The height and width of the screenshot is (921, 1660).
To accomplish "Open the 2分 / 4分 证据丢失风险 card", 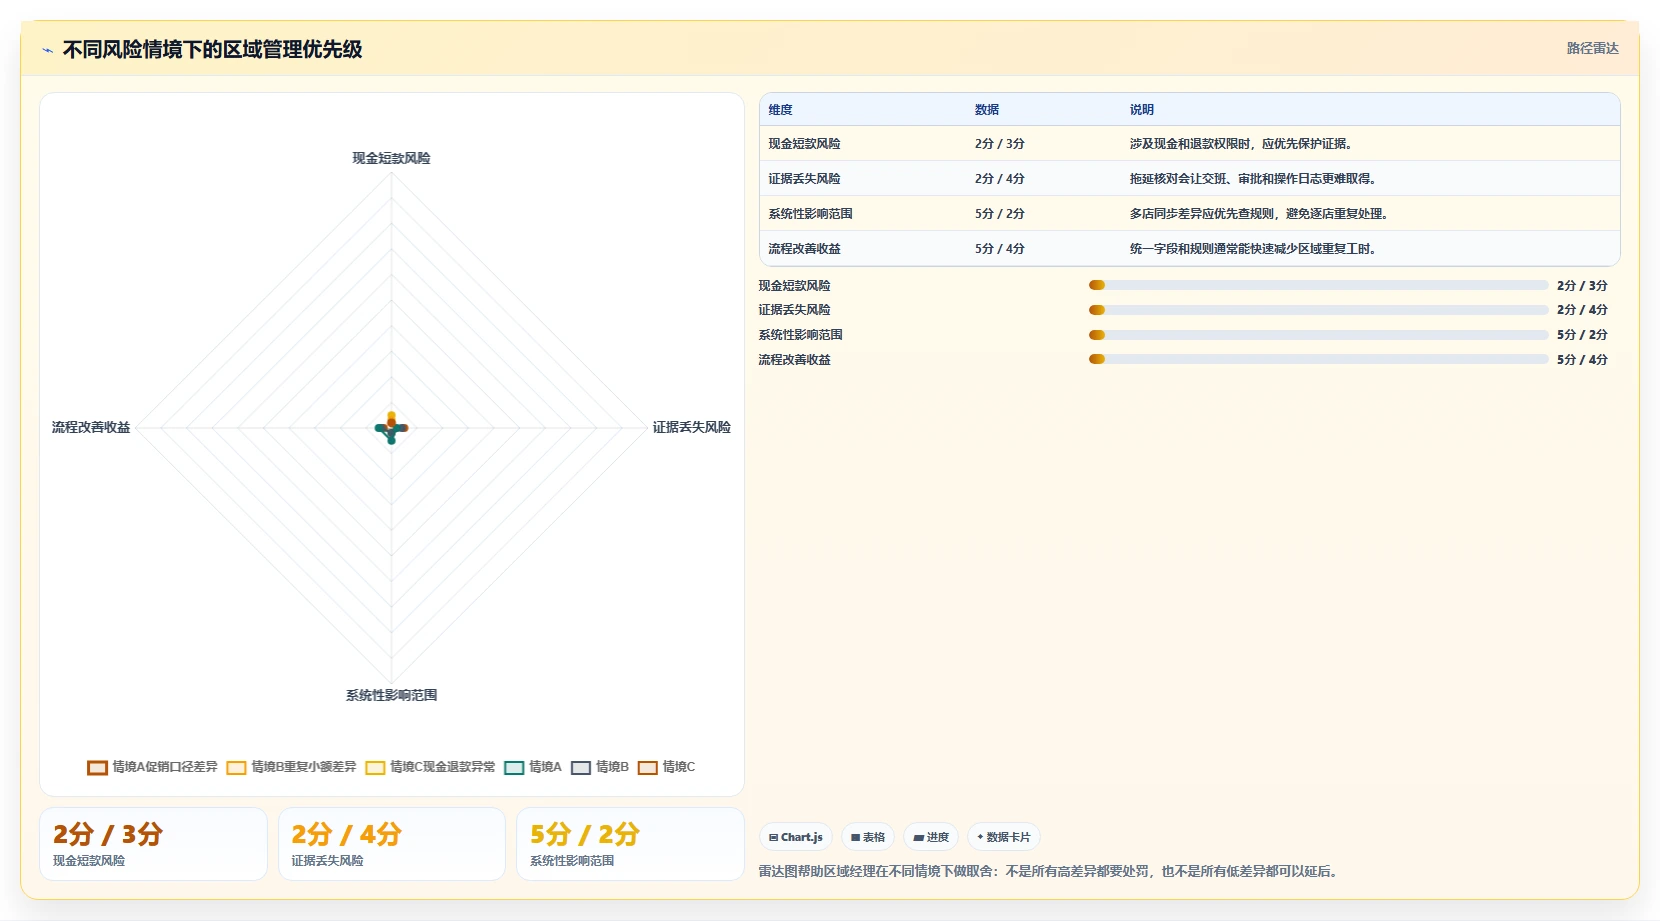I will (392, 844).
